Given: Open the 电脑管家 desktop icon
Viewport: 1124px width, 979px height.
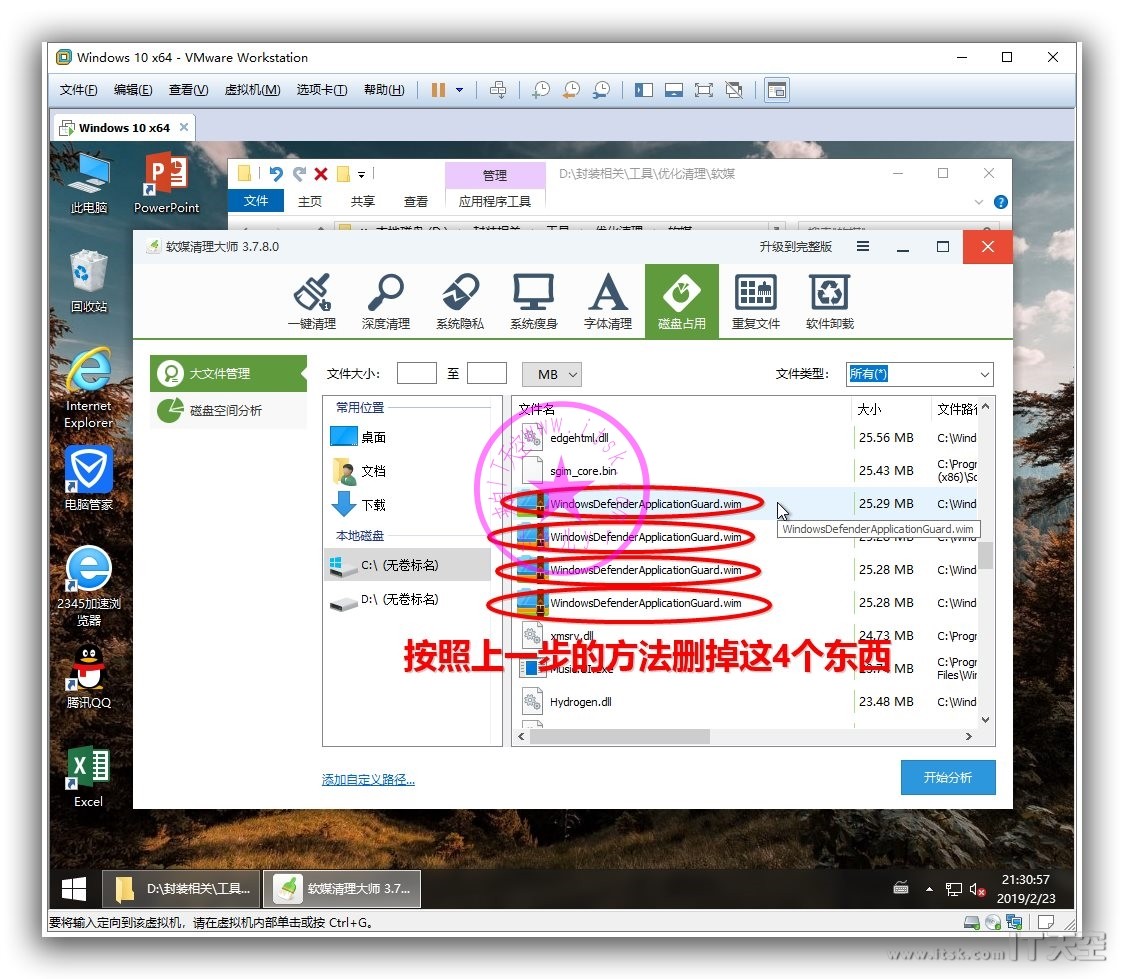Looking at the screenshot, I should coord(89,478).
